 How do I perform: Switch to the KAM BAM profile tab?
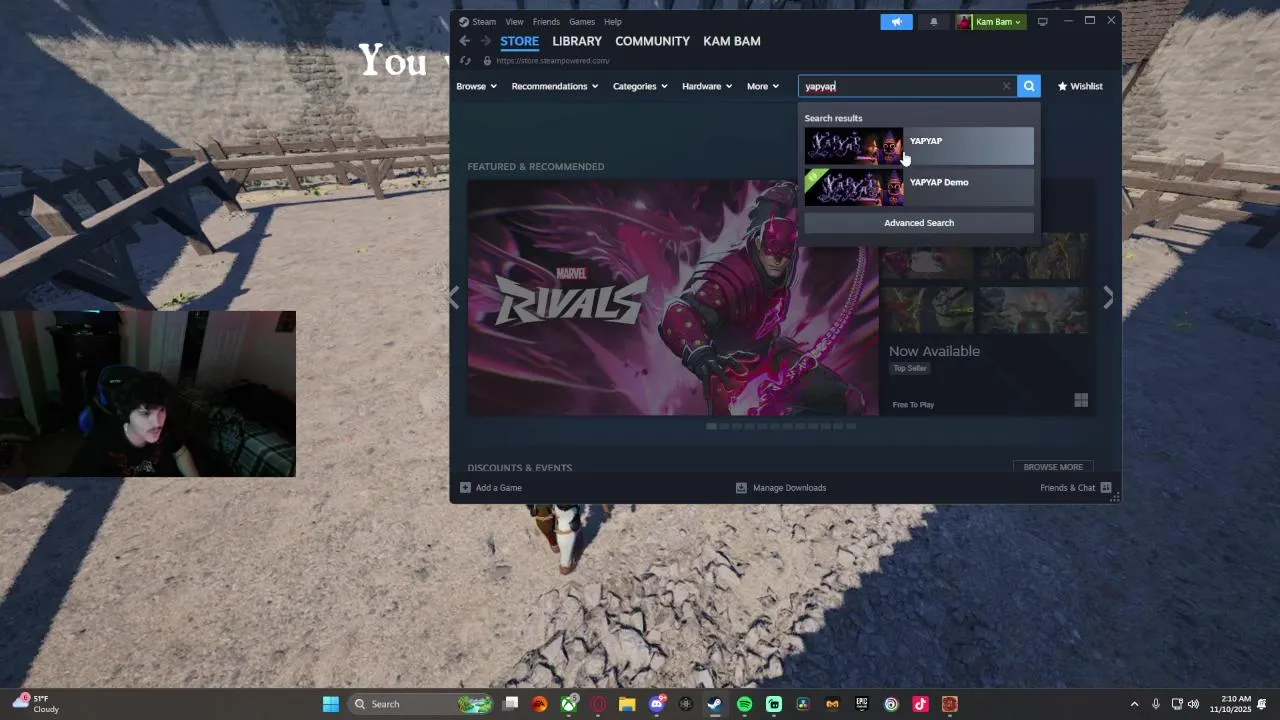tap(732, 41)
